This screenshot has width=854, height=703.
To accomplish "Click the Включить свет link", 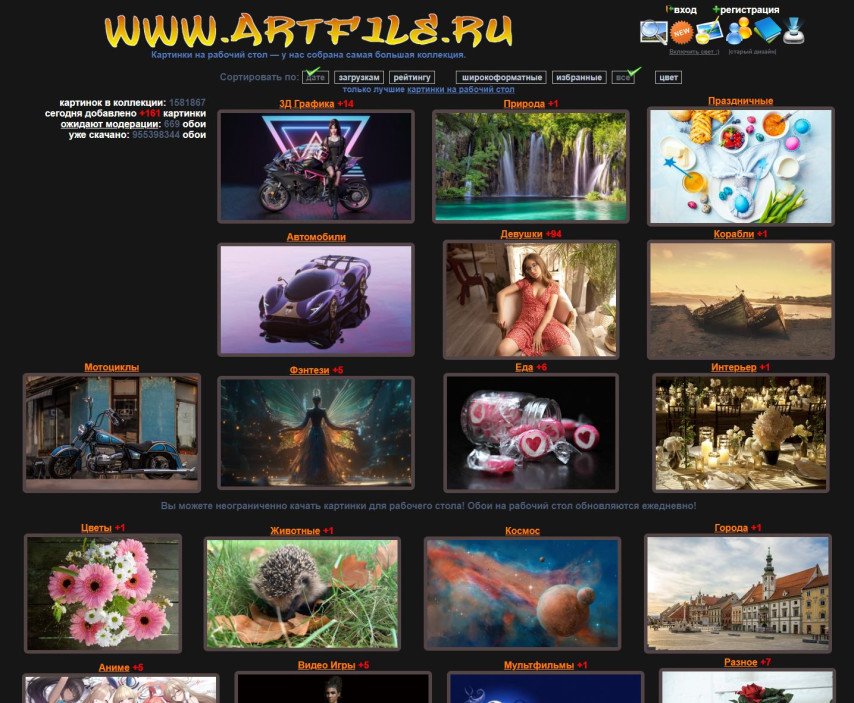I will [694, 51].
